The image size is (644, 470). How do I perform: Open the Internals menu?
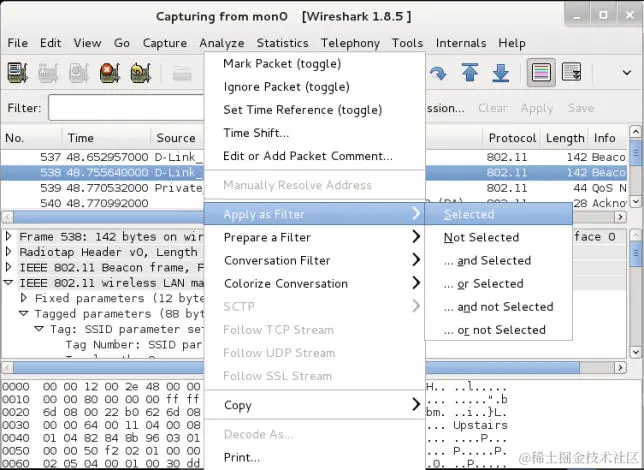tap(461, 43)
